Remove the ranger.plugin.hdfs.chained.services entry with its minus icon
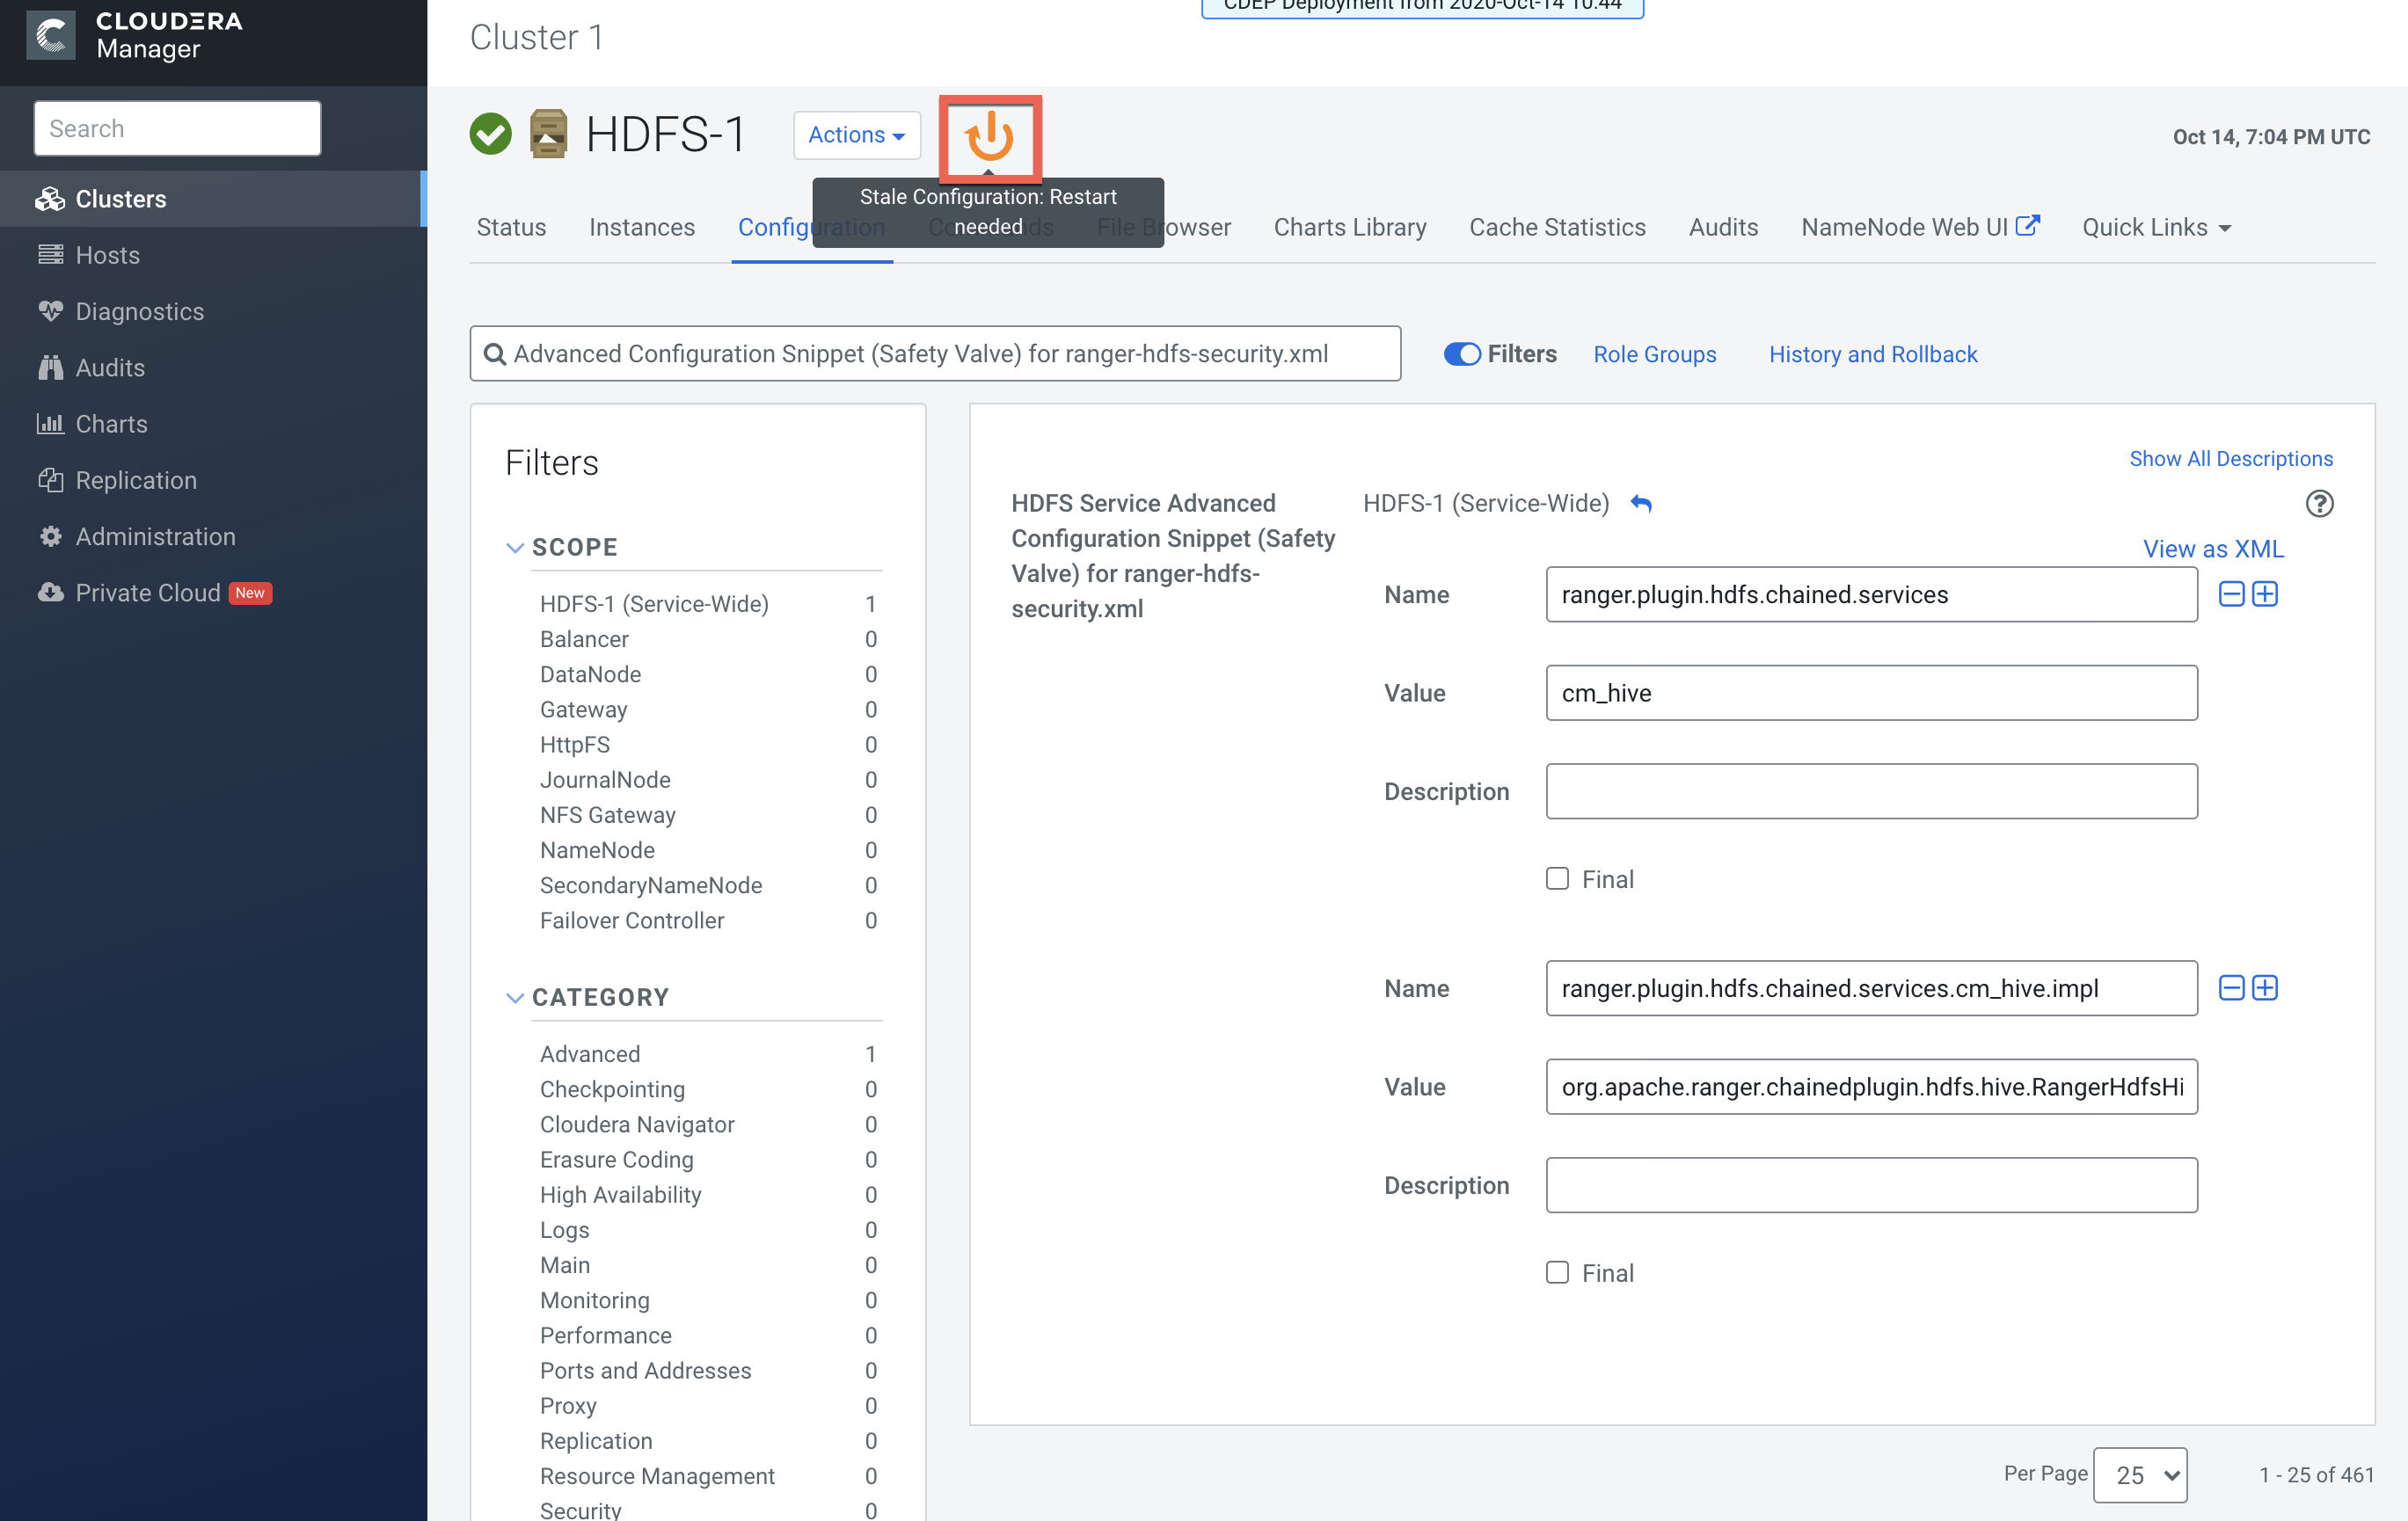The image size is (2408, 1521). 2231,594
